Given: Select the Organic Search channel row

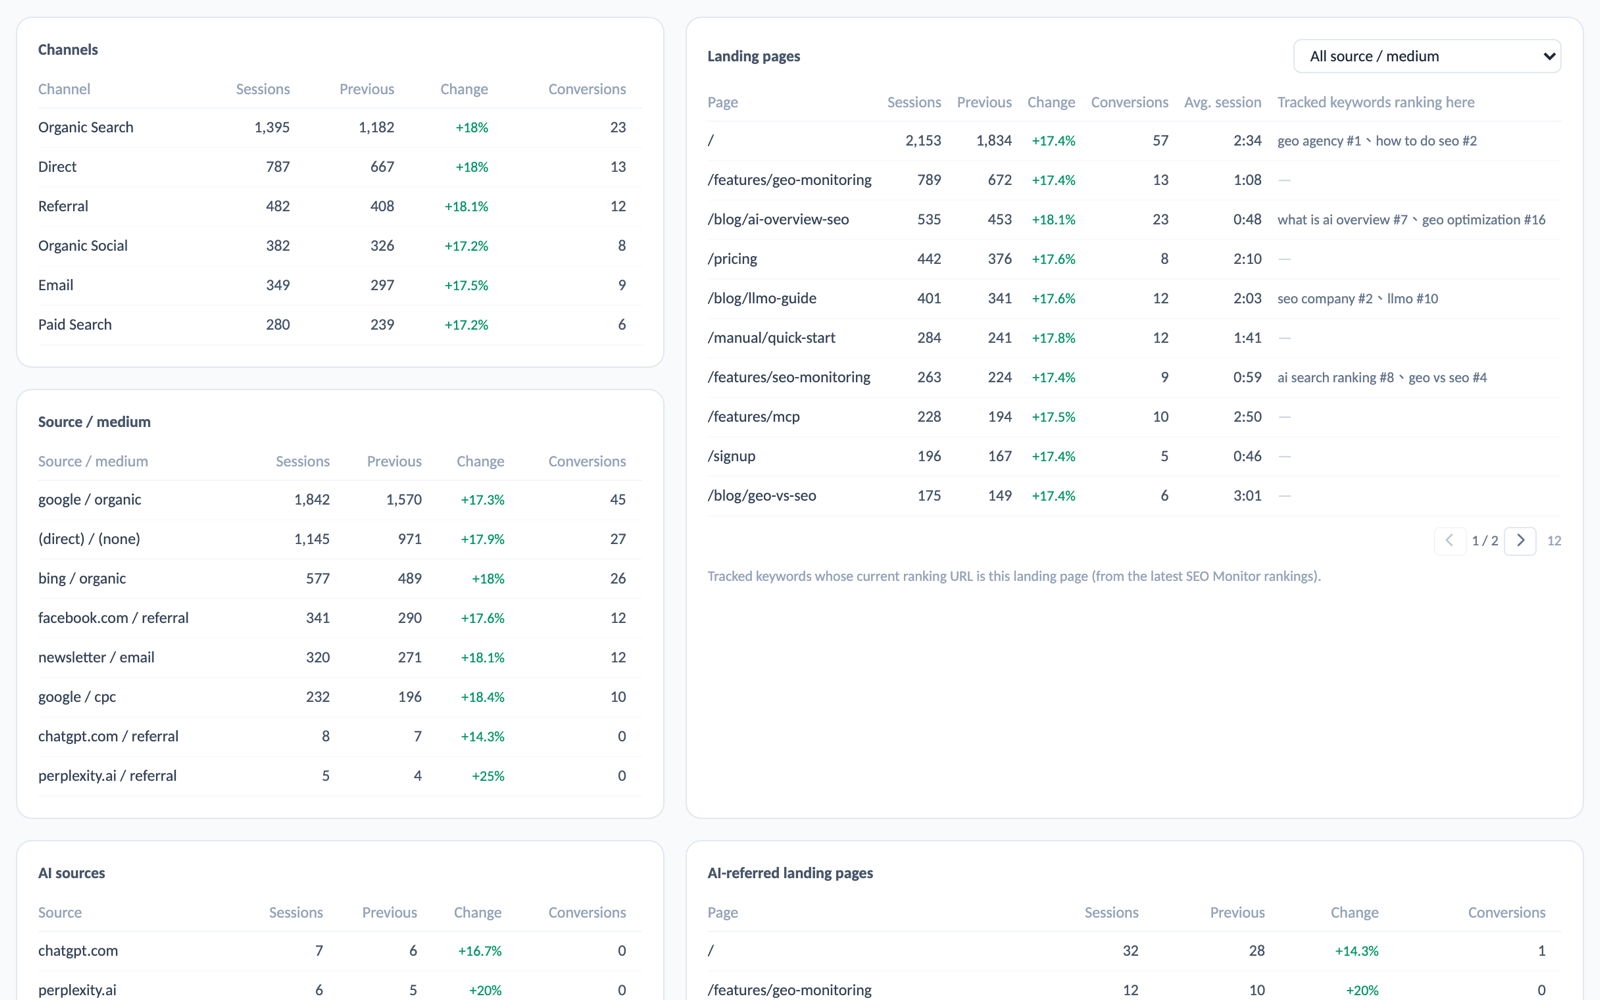Looking at the screenshot, I should (340, 128).
